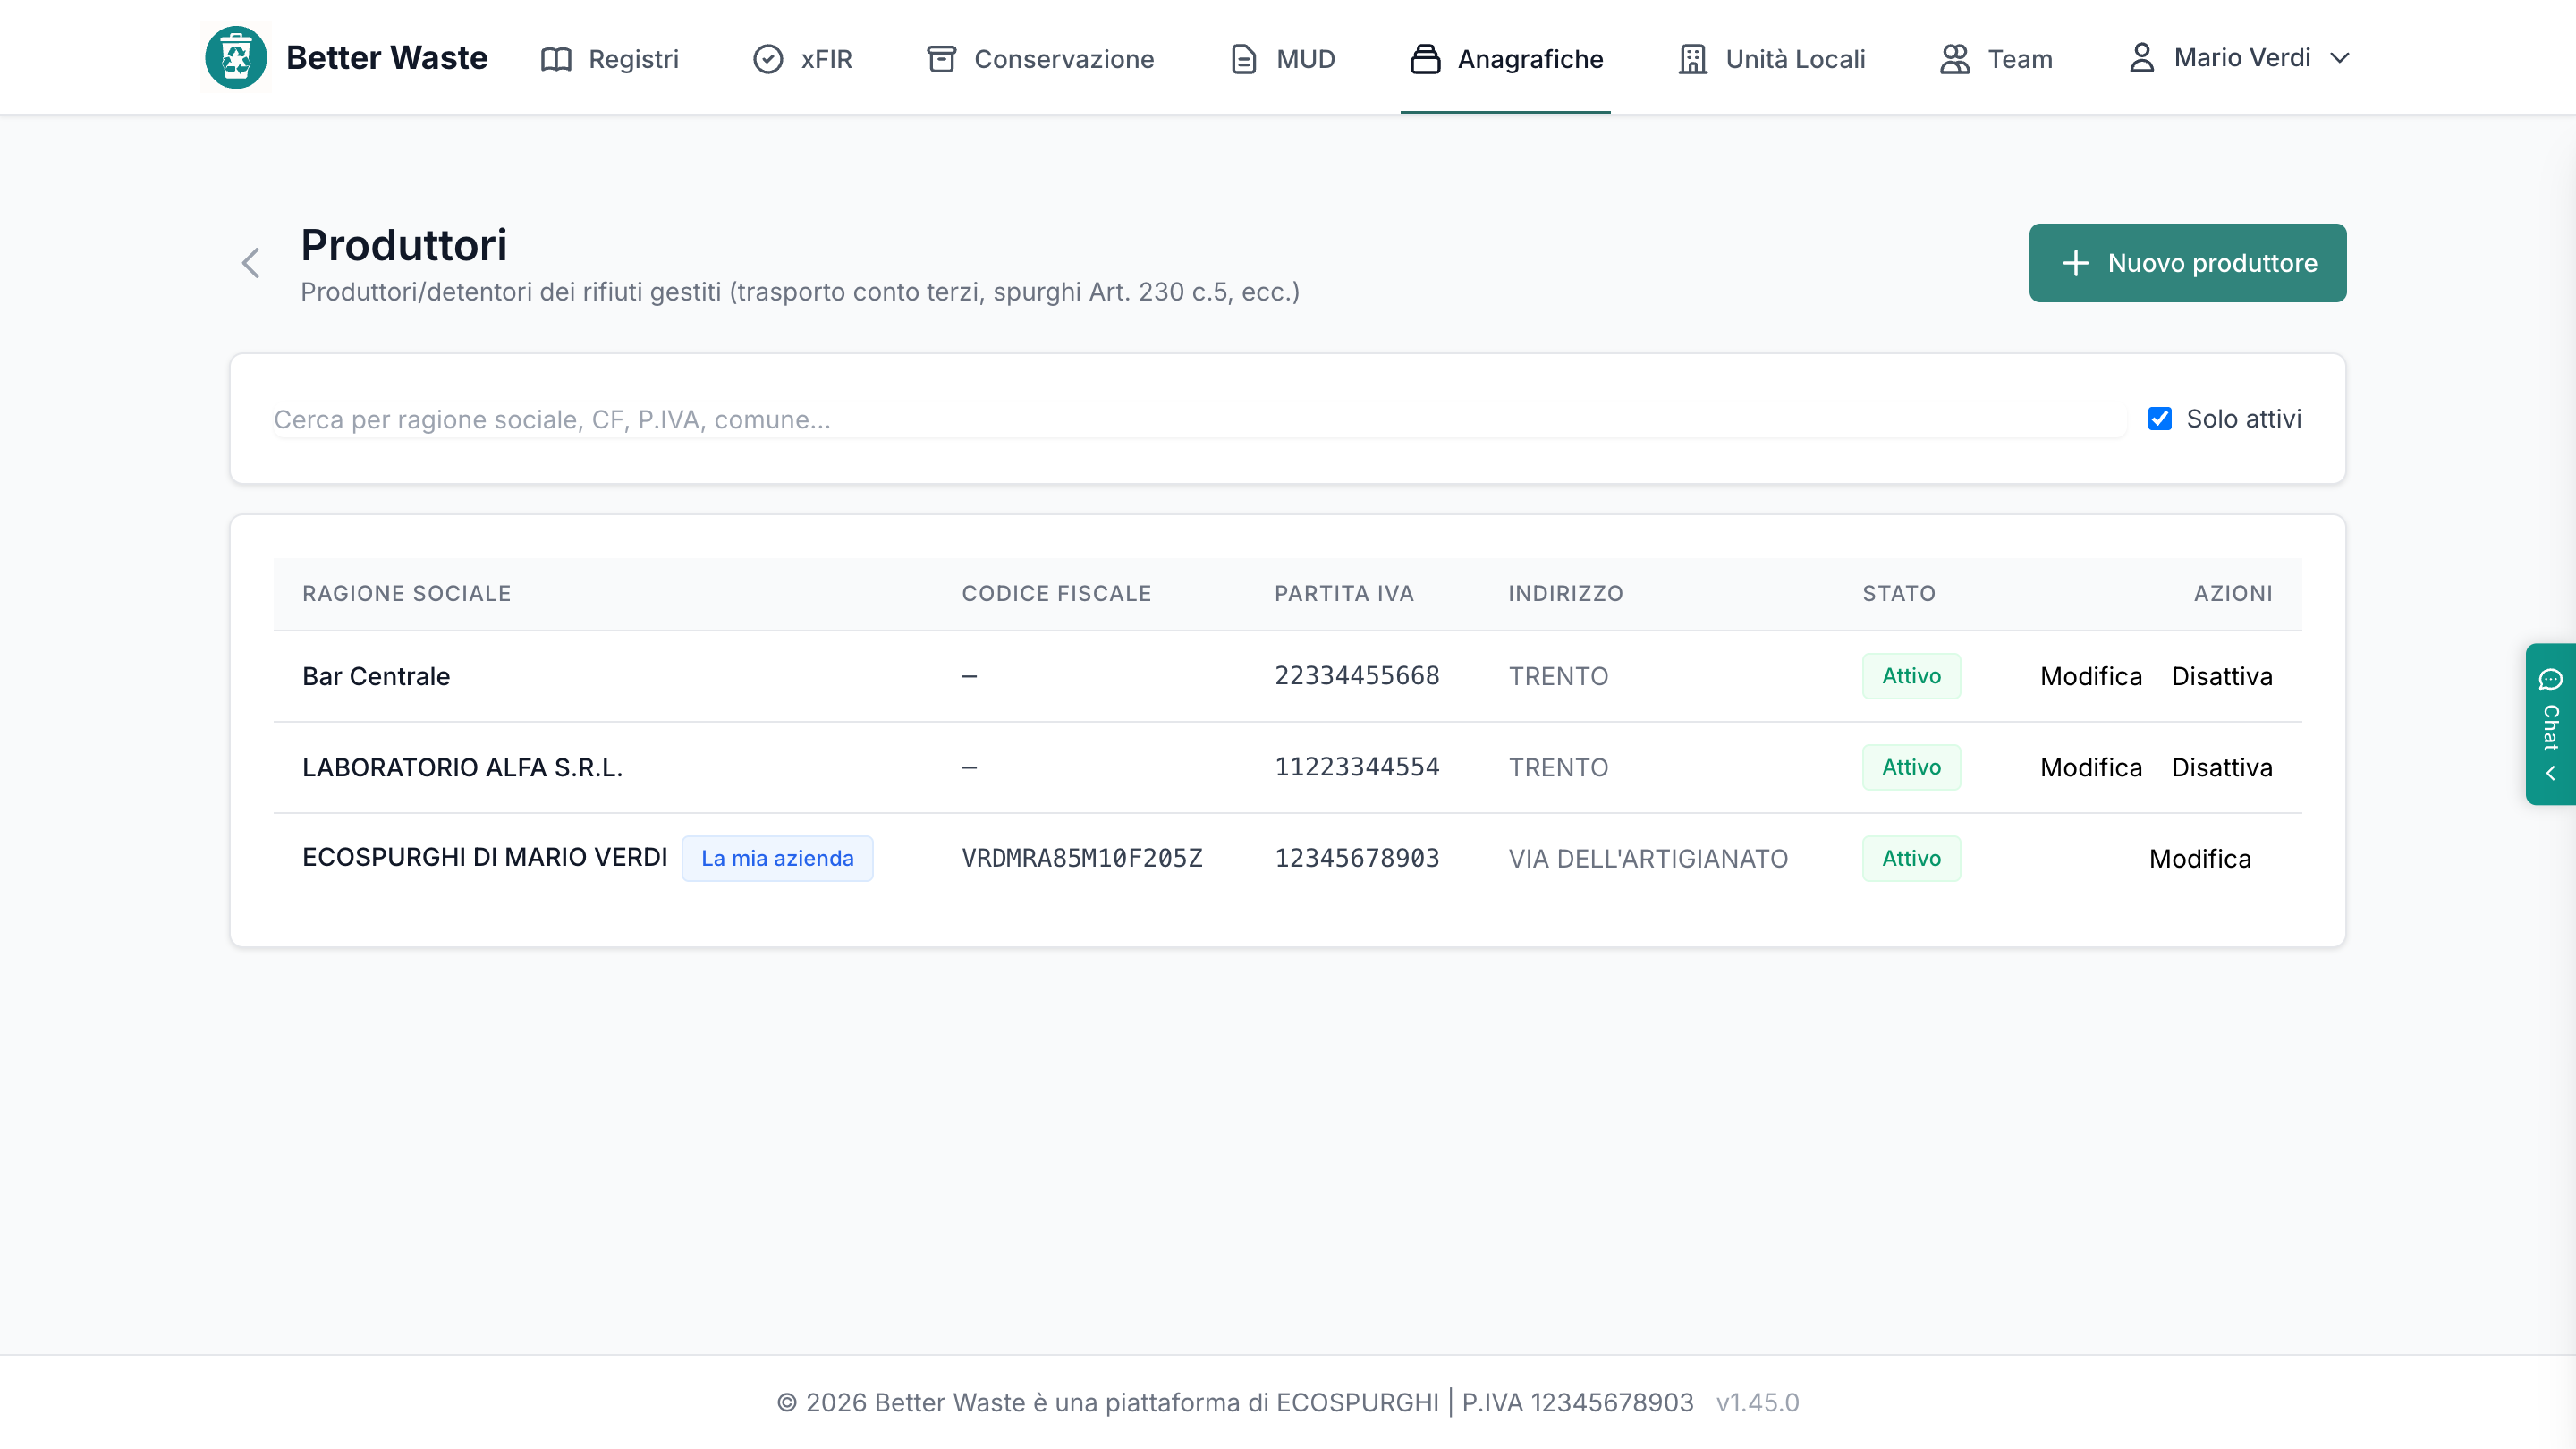Open the xFIR menu item
The image size is (2576, 1449).
[802, 59]
